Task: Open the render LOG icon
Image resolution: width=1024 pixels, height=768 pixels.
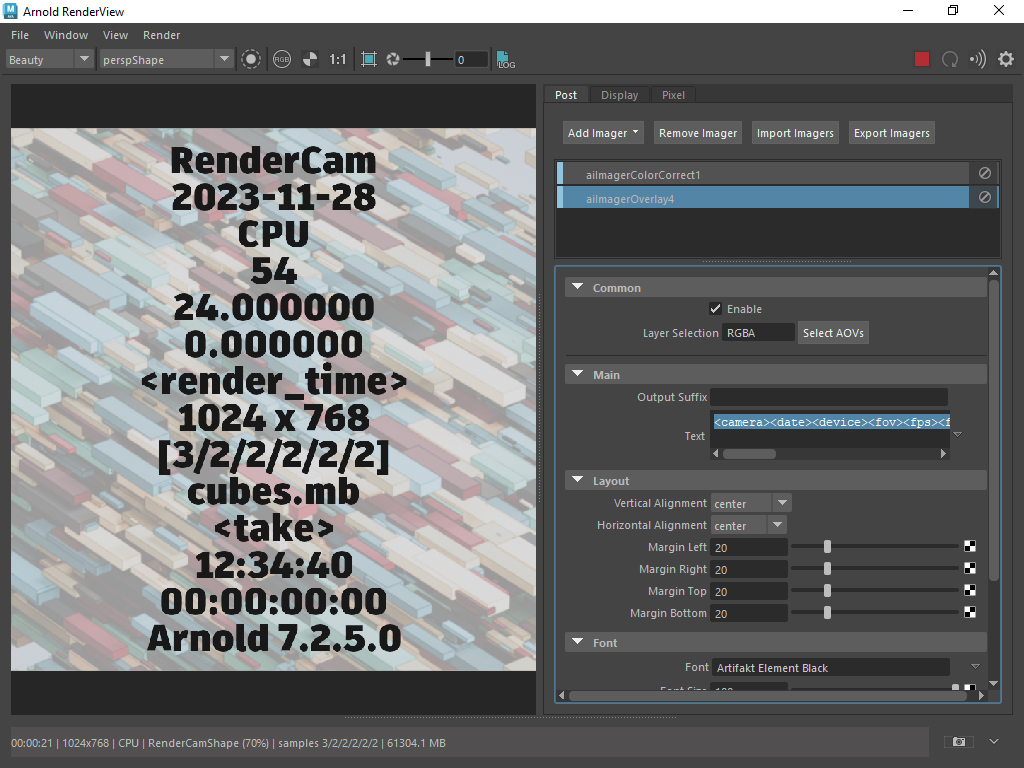Action: 506,60
